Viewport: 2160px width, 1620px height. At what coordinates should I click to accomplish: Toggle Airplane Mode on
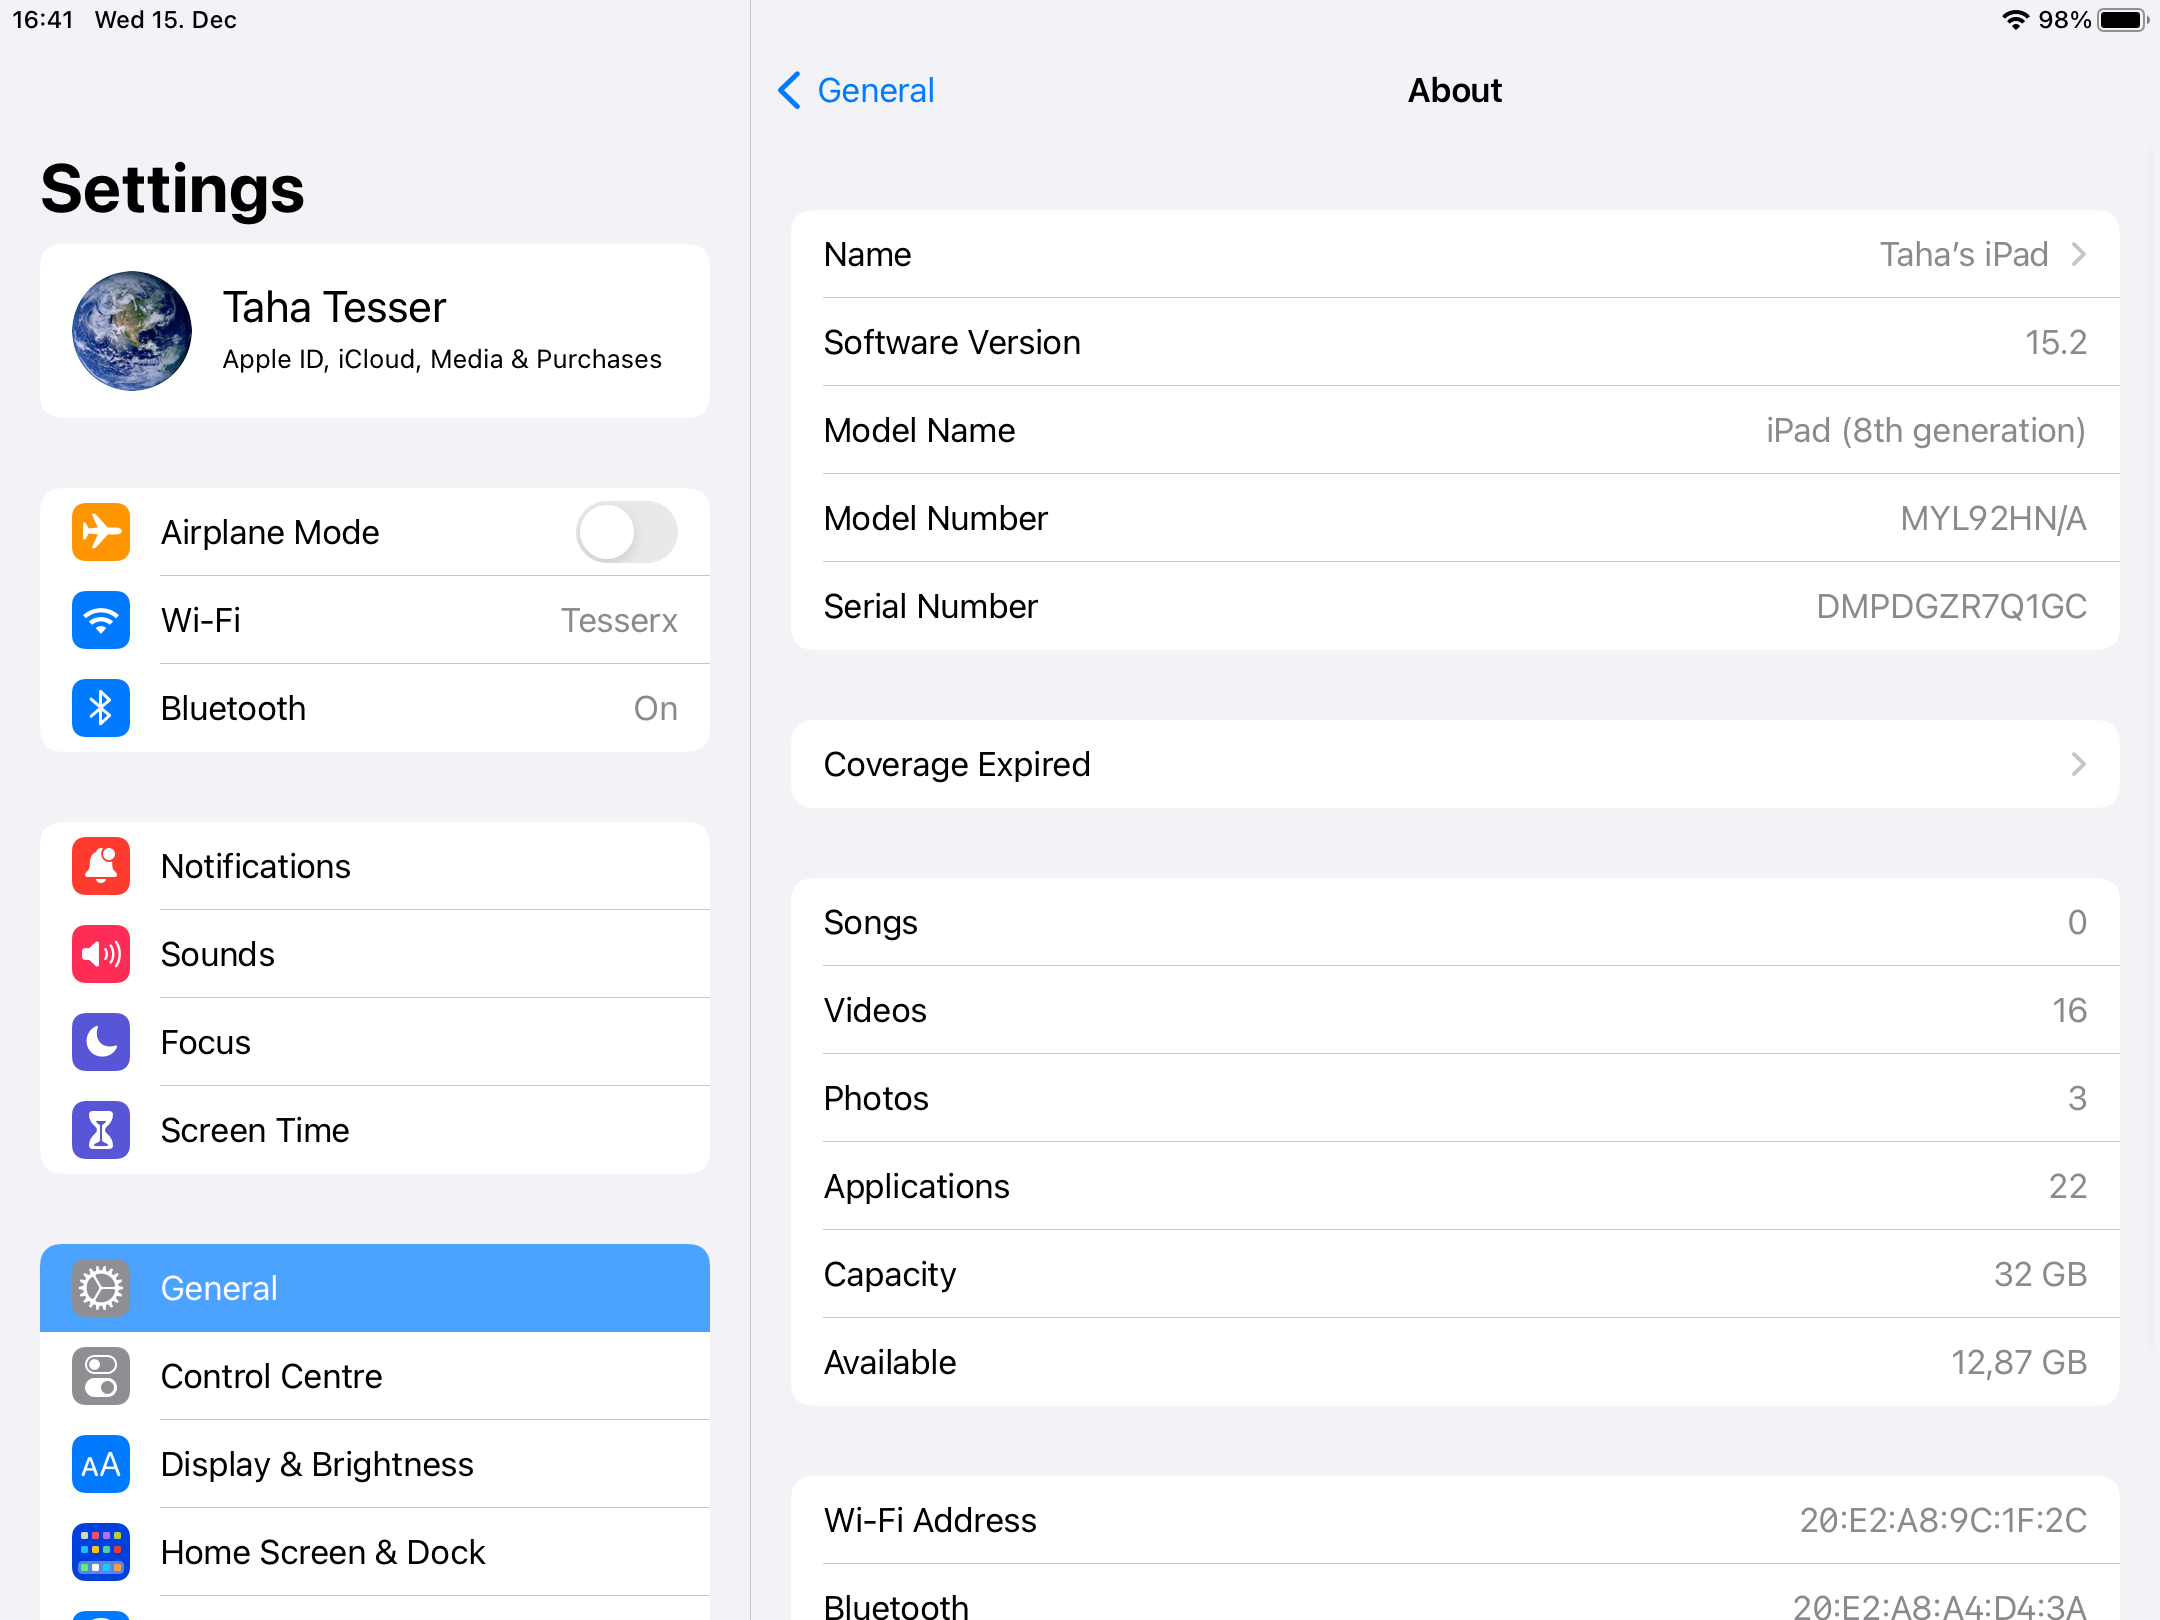[x=626, y=532]
